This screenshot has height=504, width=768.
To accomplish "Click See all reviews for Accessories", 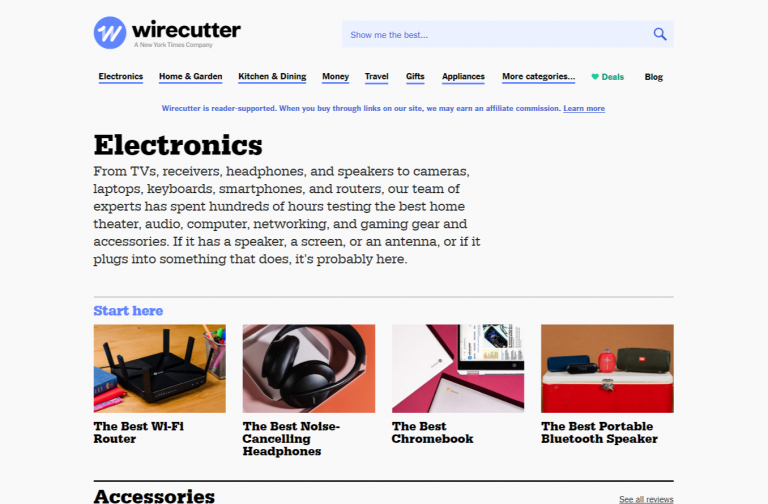I will tap(646, 499).
